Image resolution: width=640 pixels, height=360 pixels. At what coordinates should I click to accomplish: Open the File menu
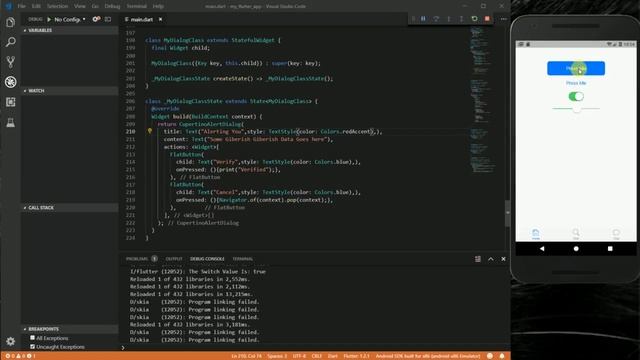22,6
